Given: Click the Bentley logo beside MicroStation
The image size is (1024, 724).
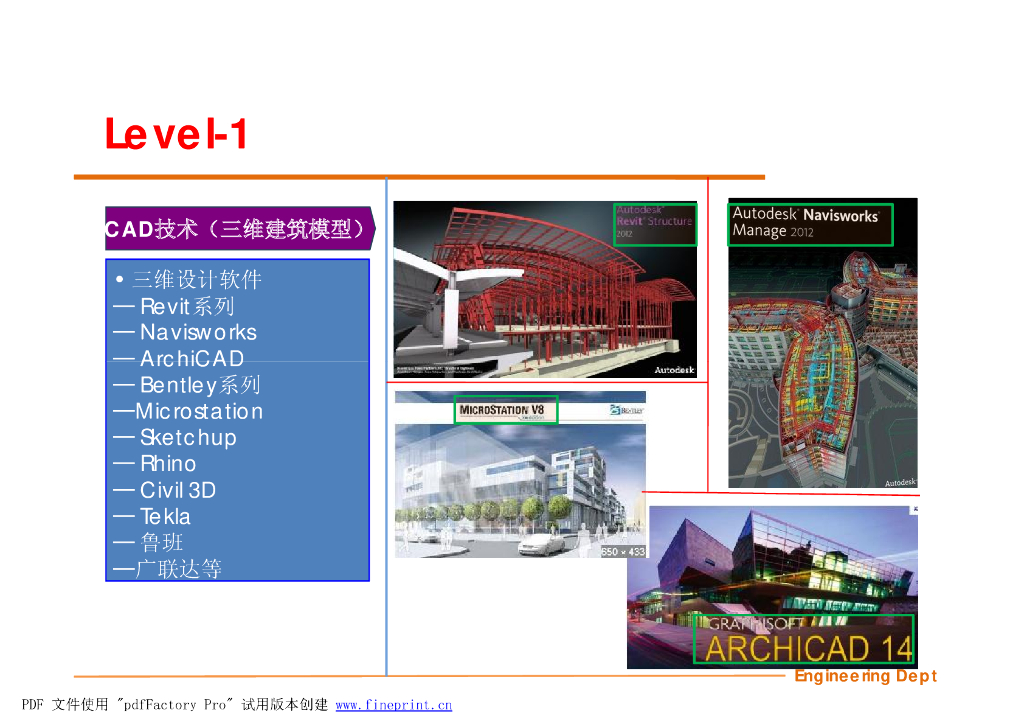Looking at the screenshot, I should tap(626, 410).
